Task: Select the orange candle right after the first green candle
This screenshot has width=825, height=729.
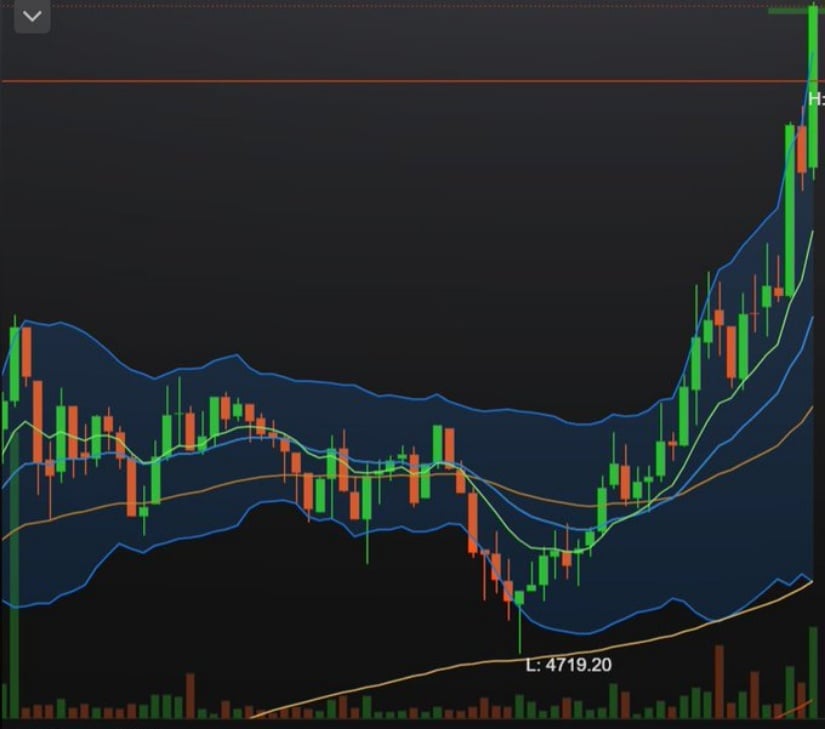Action: pos(26,351)
